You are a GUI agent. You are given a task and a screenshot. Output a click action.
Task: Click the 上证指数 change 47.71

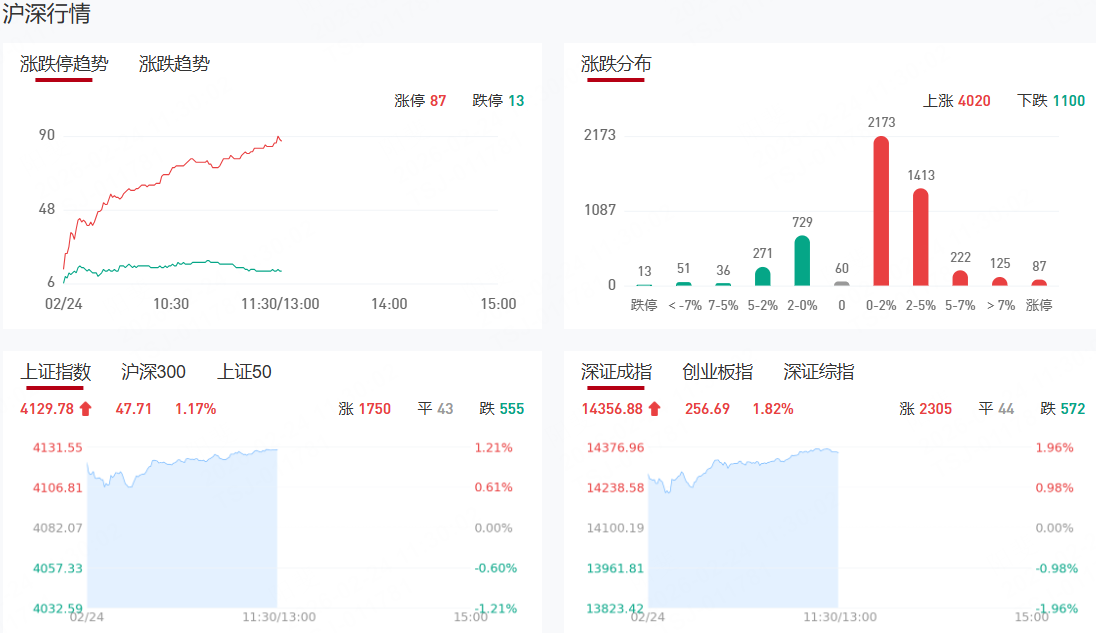pos(134,409)
